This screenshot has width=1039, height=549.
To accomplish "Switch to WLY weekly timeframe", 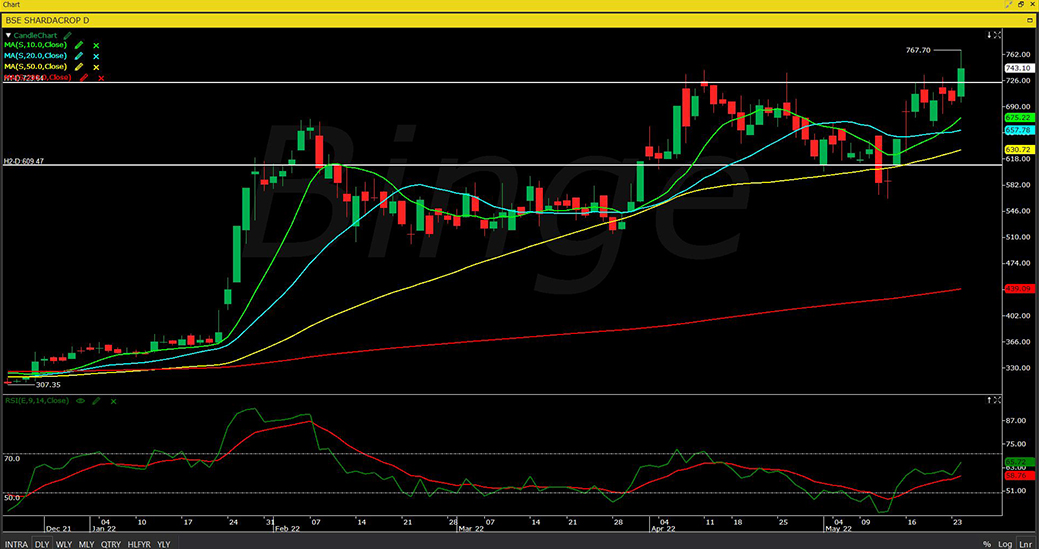I will [64, 544].
